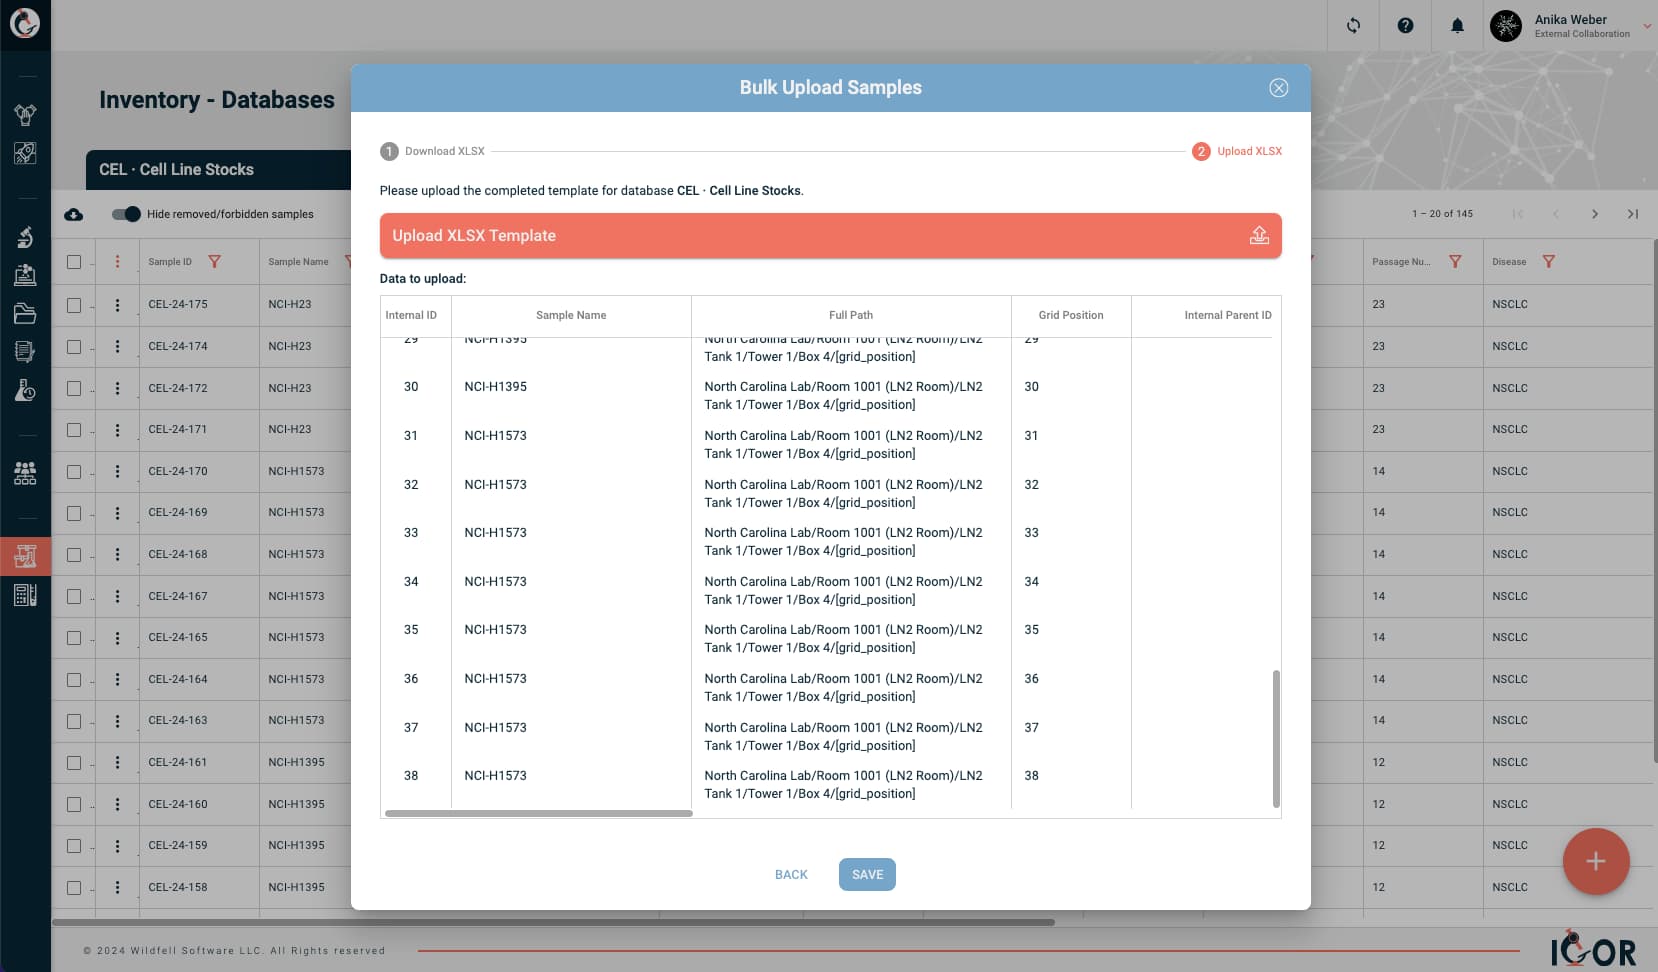The height and width of the screenshot is (972, 1658).
Task: Tick the checkbox for row CEL-24-175
Action: (x=73, y=304)
